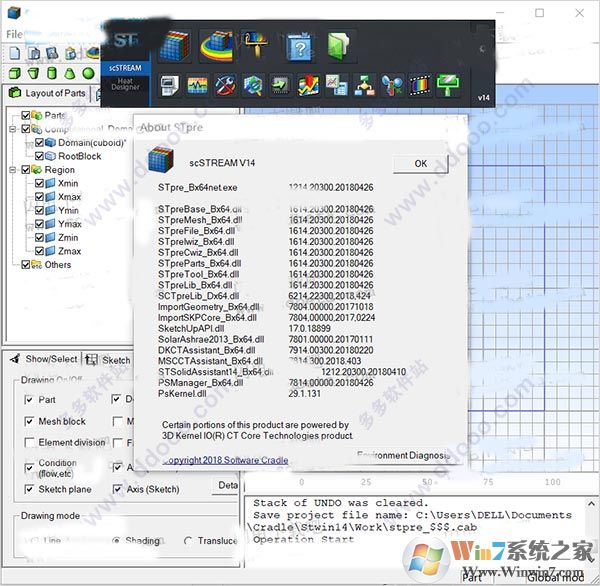Open the Copyright 2018 Software Cradle link
The height and width of the screenshot is (586, 600).
(225, 460)
